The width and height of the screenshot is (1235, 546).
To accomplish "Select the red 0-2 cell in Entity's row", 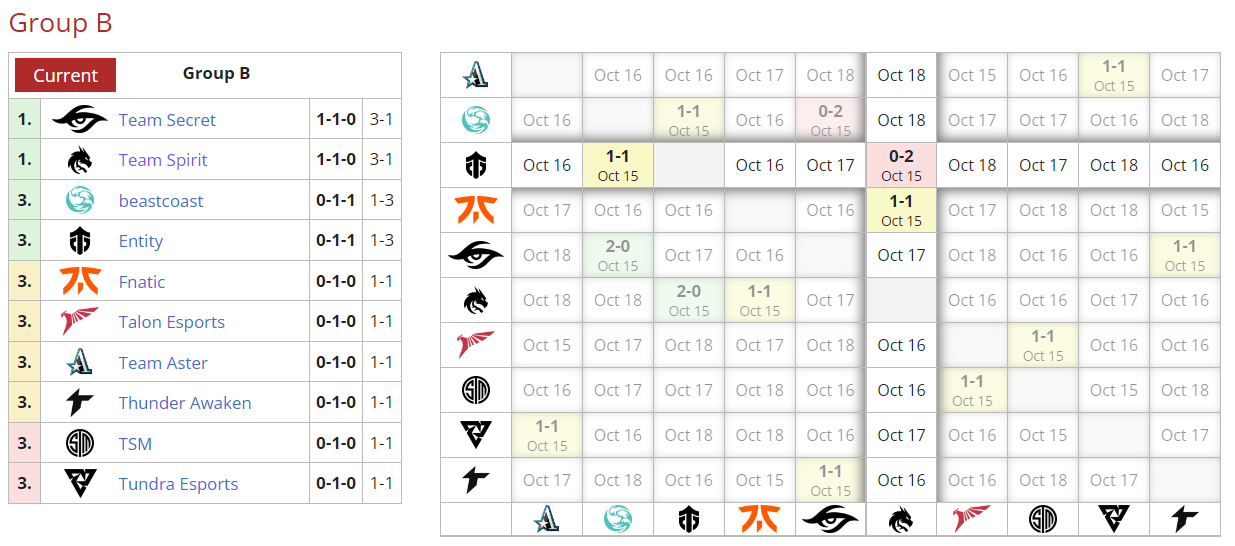I will click(x=901, y=165).
